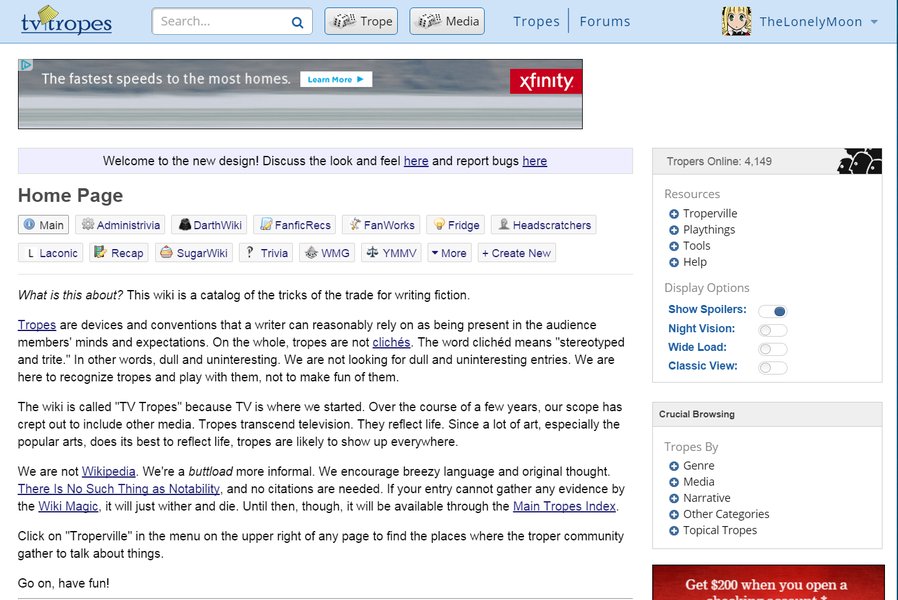
Task: Open There Is No Such Thing as Notability link
Action: 119,489
